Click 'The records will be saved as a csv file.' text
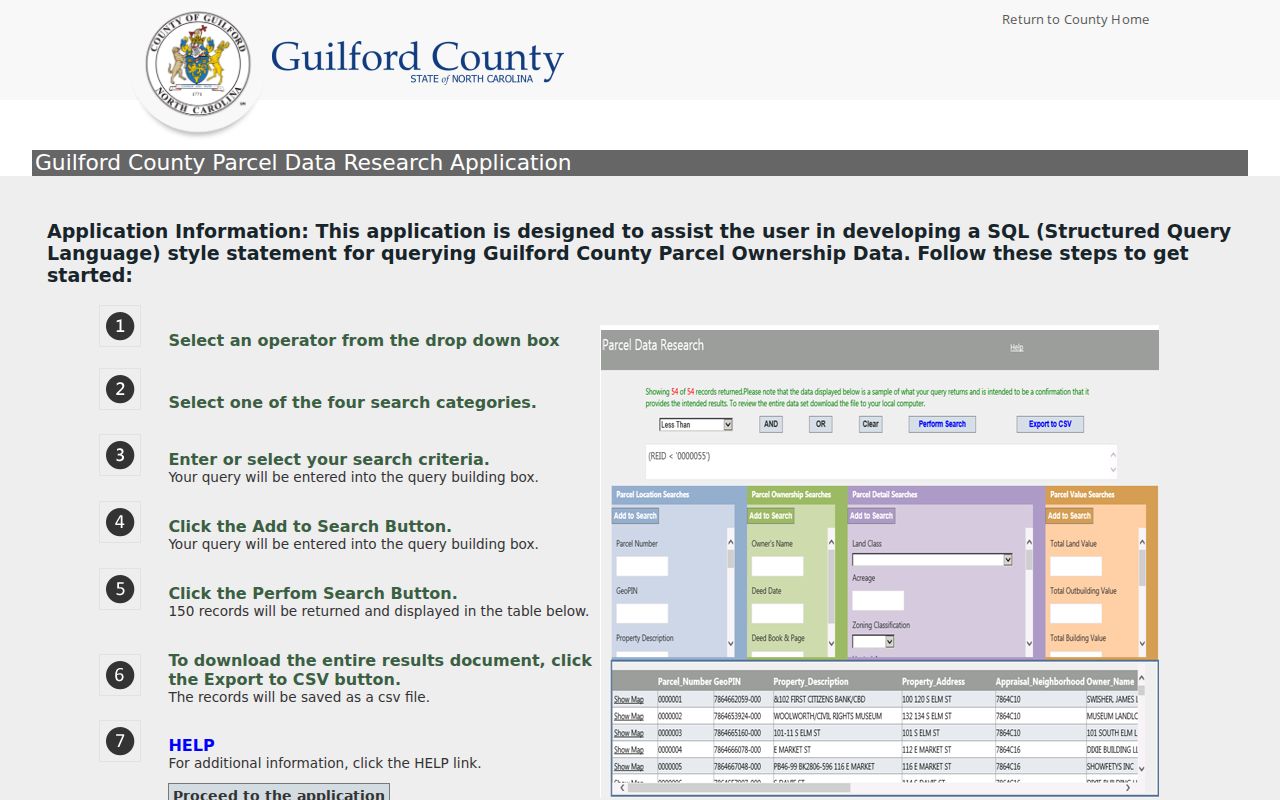Image resolution: width=1280 pixels, height=800 pixels. coord(299,697)
